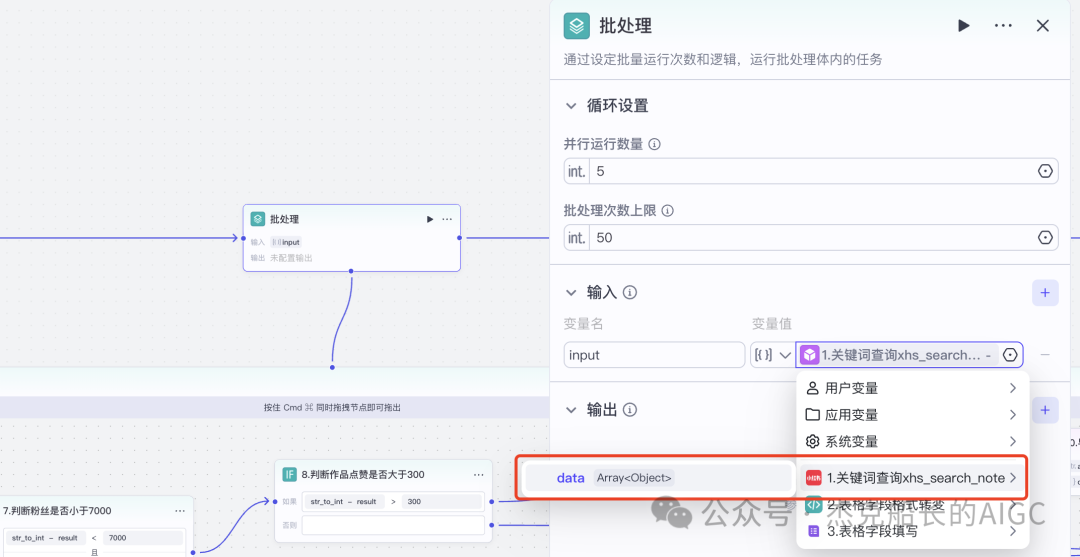
Task: Remove the input variable row
Action: (x=1045, y=355)
